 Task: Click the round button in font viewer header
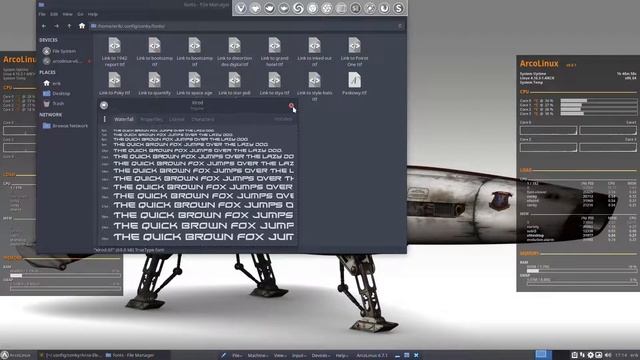(x=104, y=105)
